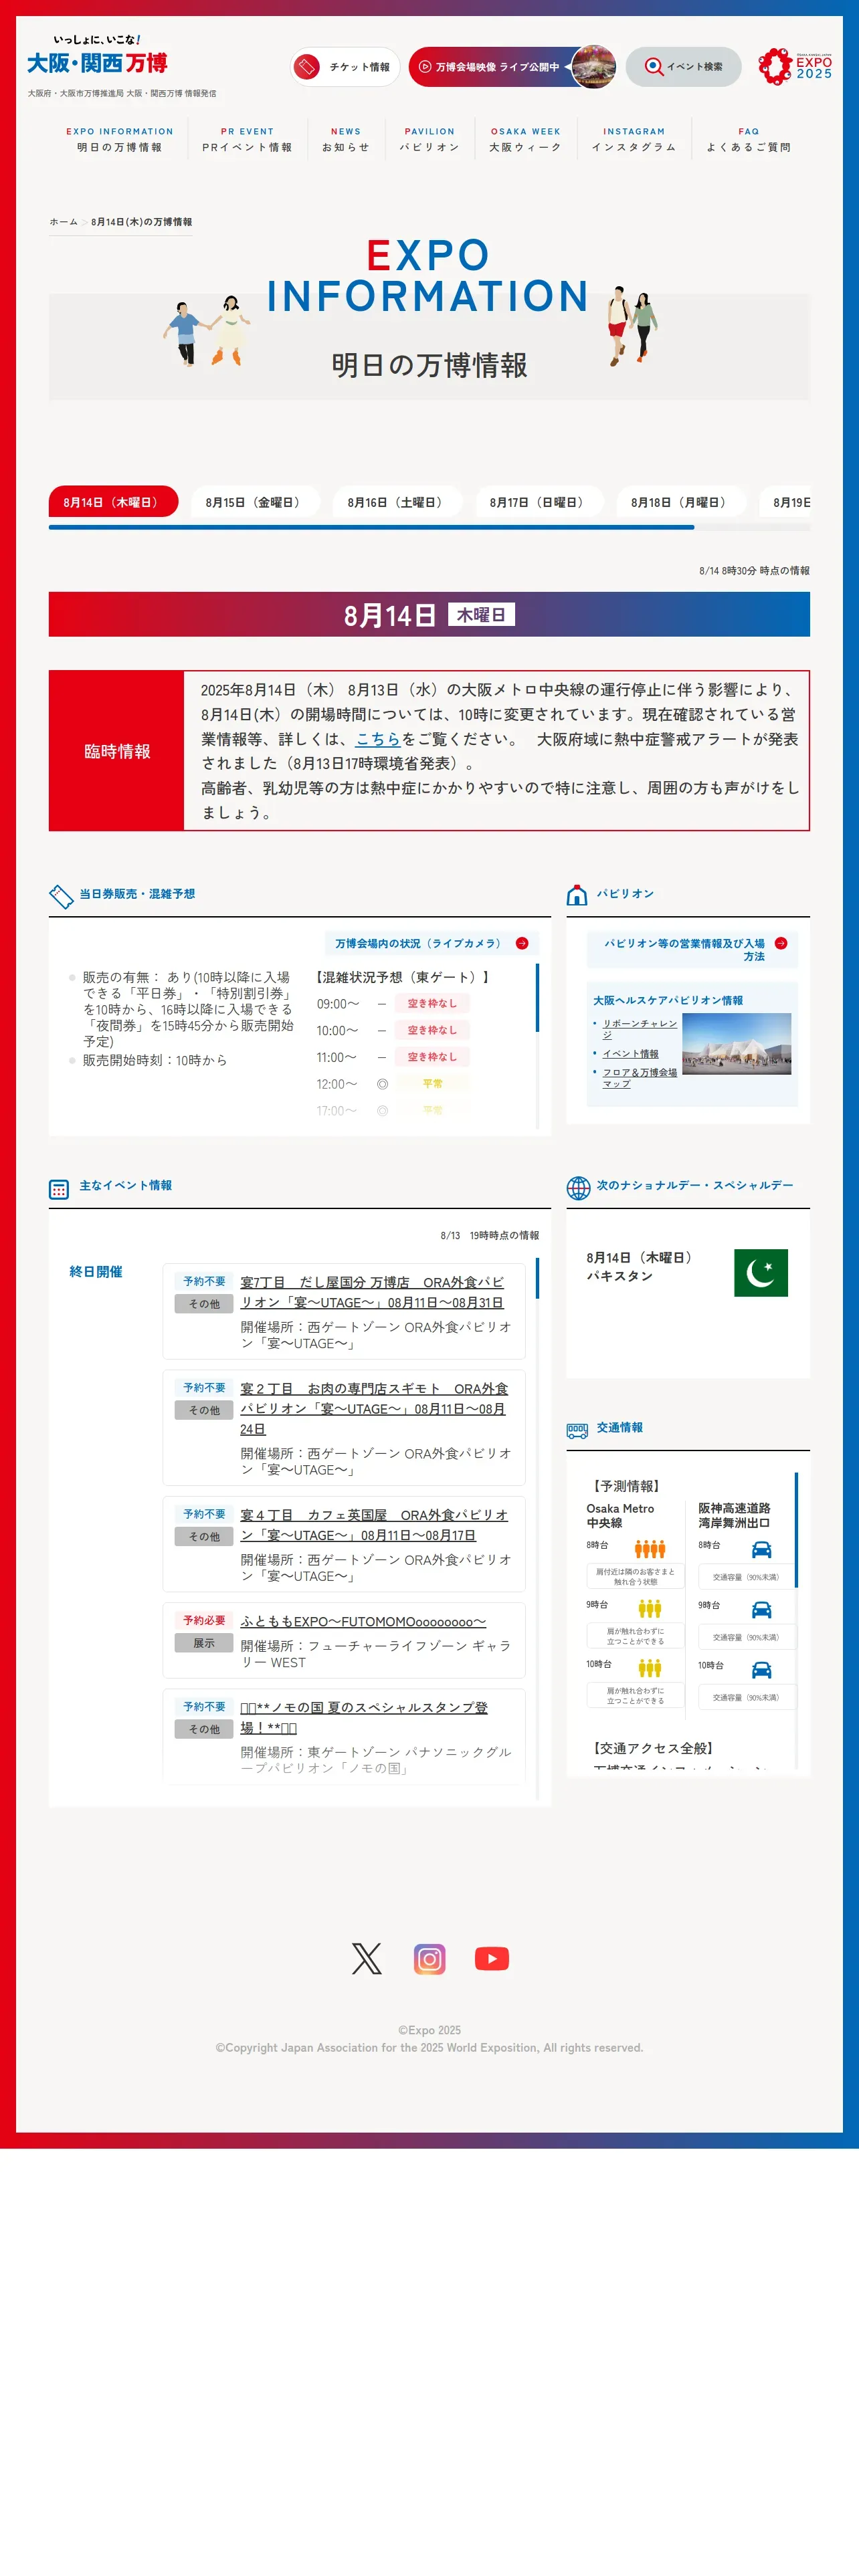Click the 終日開催 label
Viewport: 859px width, 2576px height.
click(x=96, y=1272)
